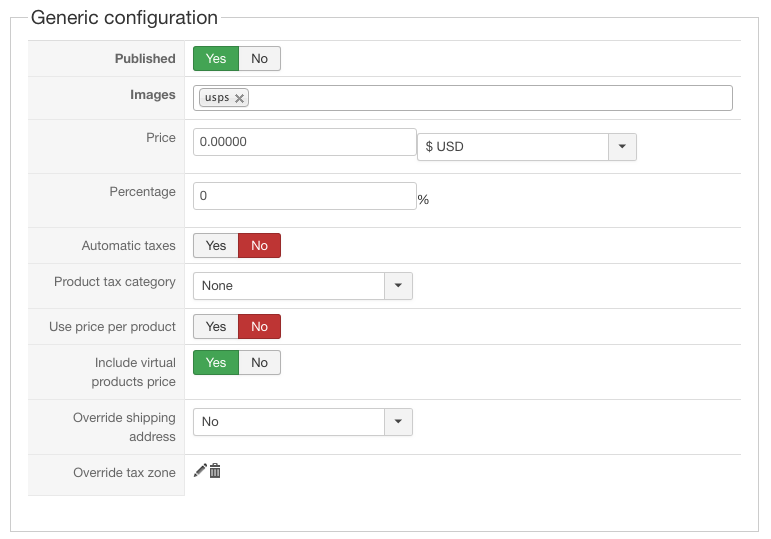
Task: Set Published to No
Action: [x=260, y=59]
